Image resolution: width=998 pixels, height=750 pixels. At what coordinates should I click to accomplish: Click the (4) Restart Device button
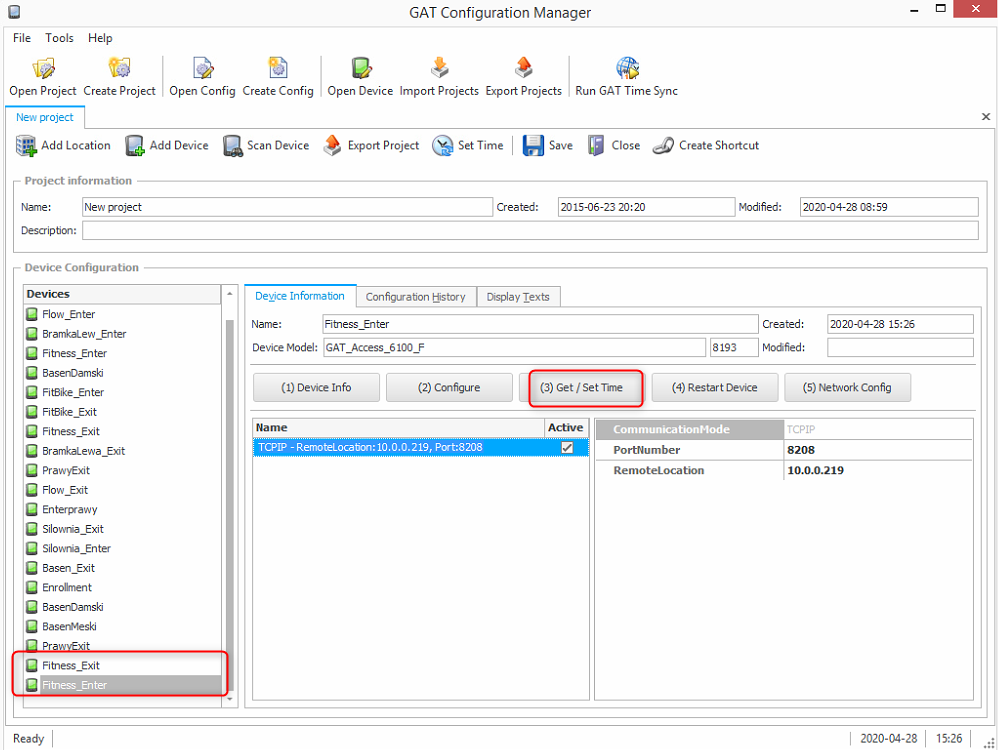point(714,388)
